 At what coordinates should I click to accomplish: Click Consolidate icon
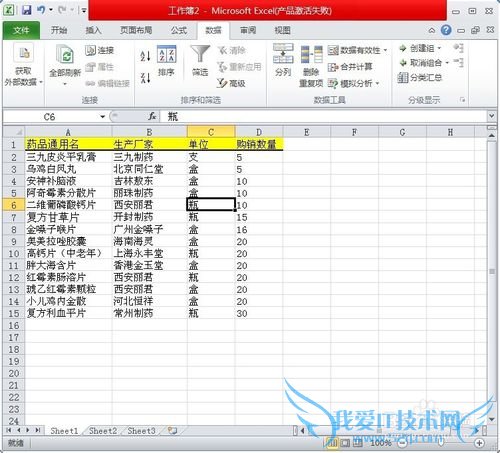point(333,67)
